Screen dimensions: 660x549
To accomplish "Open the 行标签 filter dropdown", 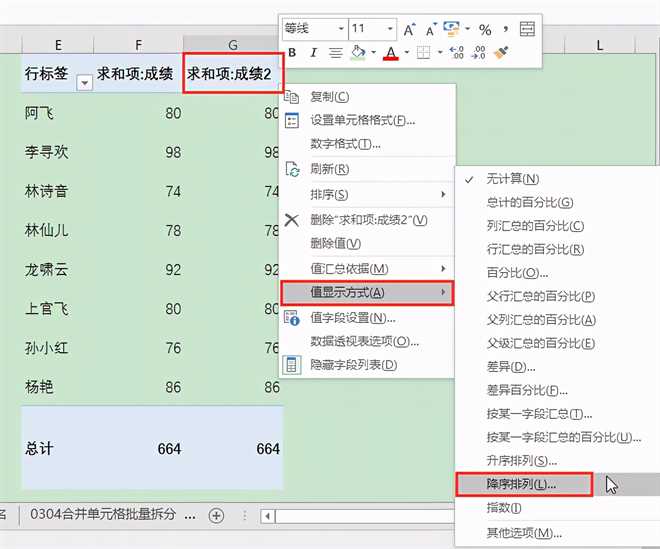I will click(x=84, y=82).
